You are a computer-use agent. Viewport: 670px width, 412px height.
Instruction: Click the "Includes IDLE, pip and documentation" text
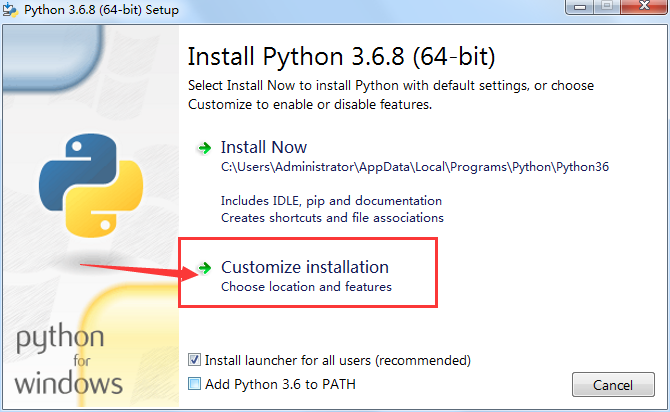click(331, 200)
